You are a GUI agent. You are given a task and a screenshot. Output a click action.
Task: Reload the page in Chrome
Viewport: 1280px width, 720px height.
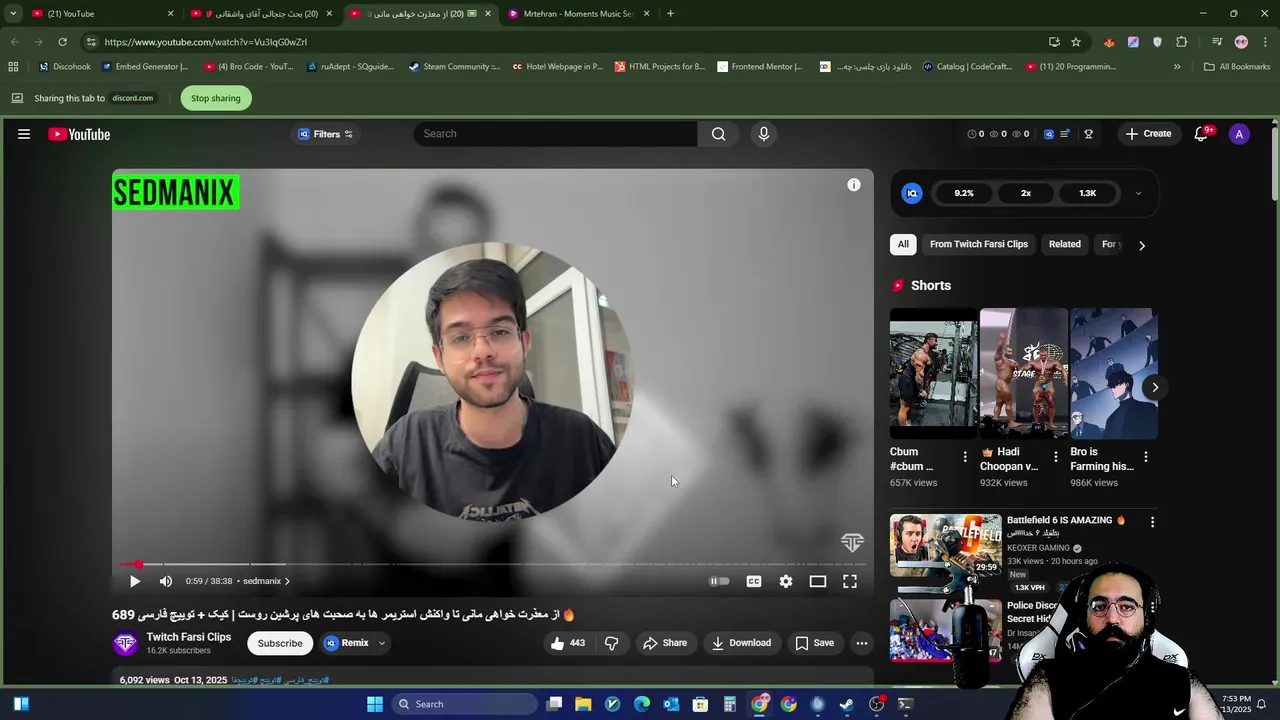pos(62,42)
